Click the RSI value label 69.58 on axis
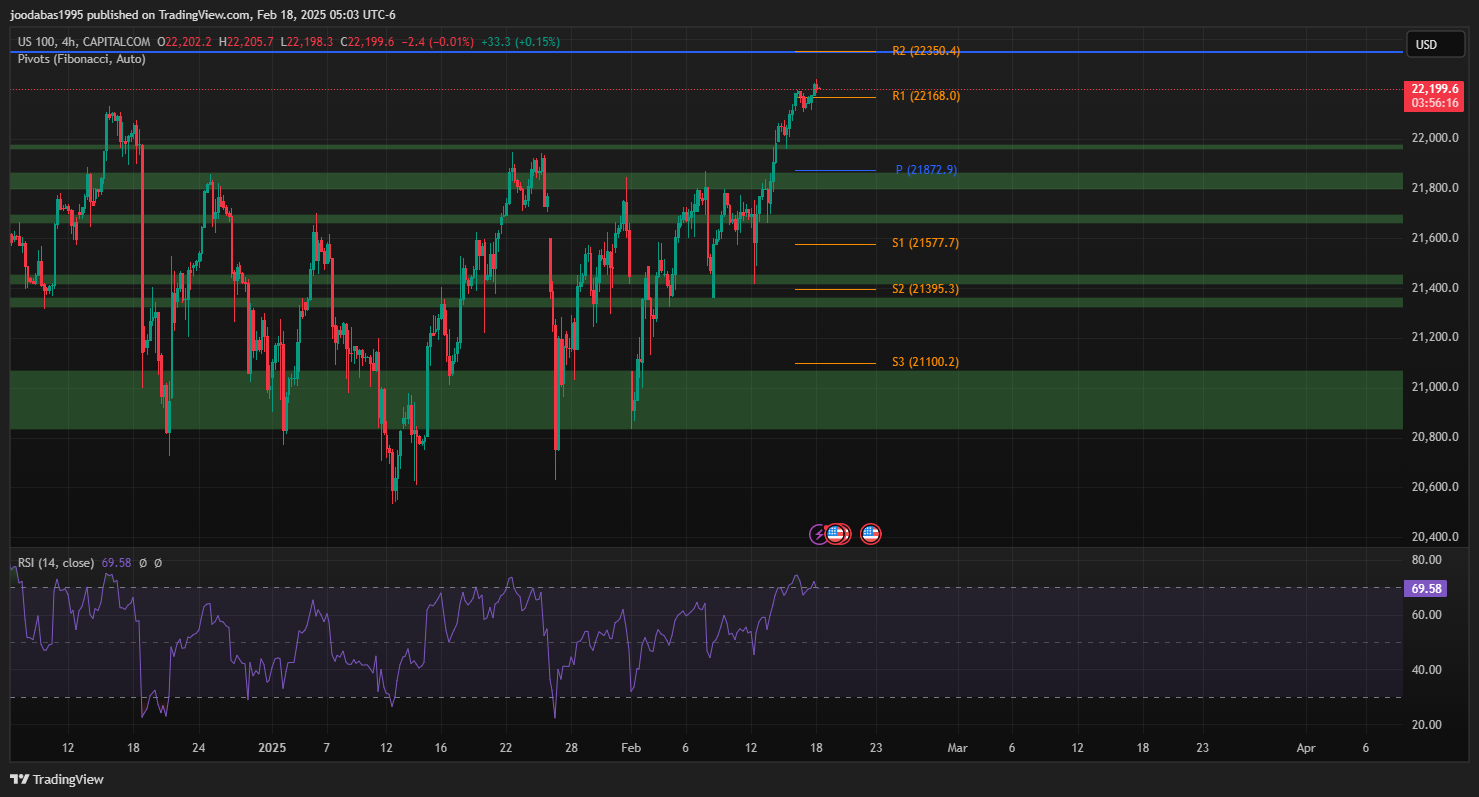Viewport: 1479px width, 797px height. [1426, 589]
